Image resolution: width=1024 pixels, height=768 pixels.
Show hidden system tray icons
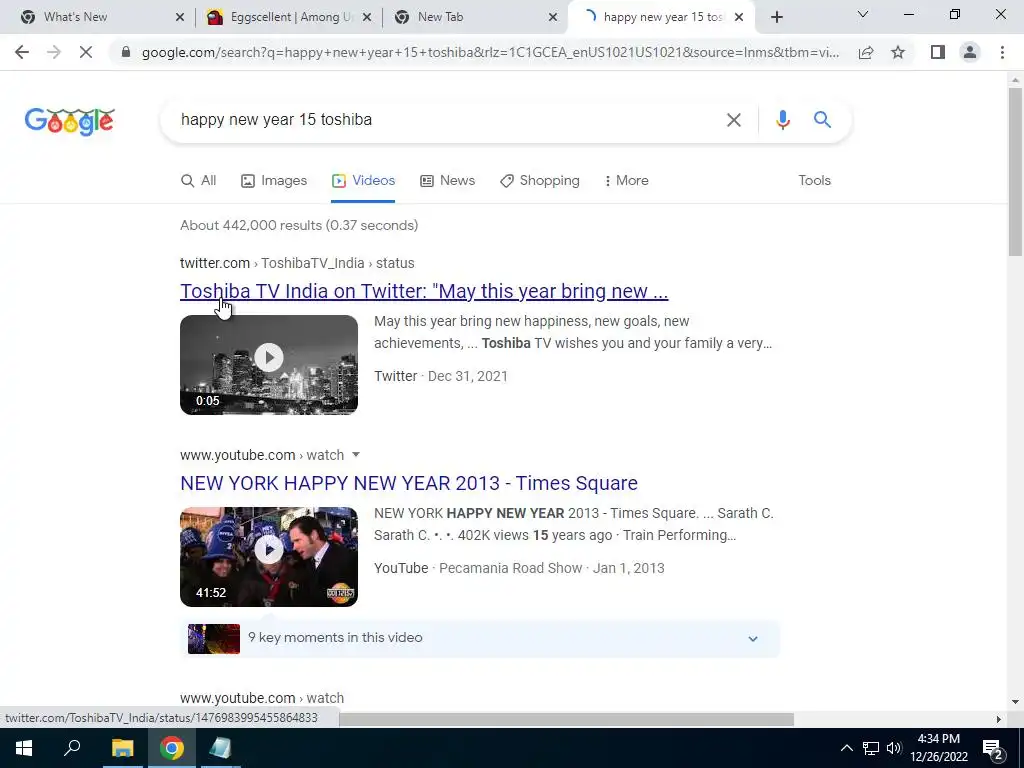coord(846,748)
